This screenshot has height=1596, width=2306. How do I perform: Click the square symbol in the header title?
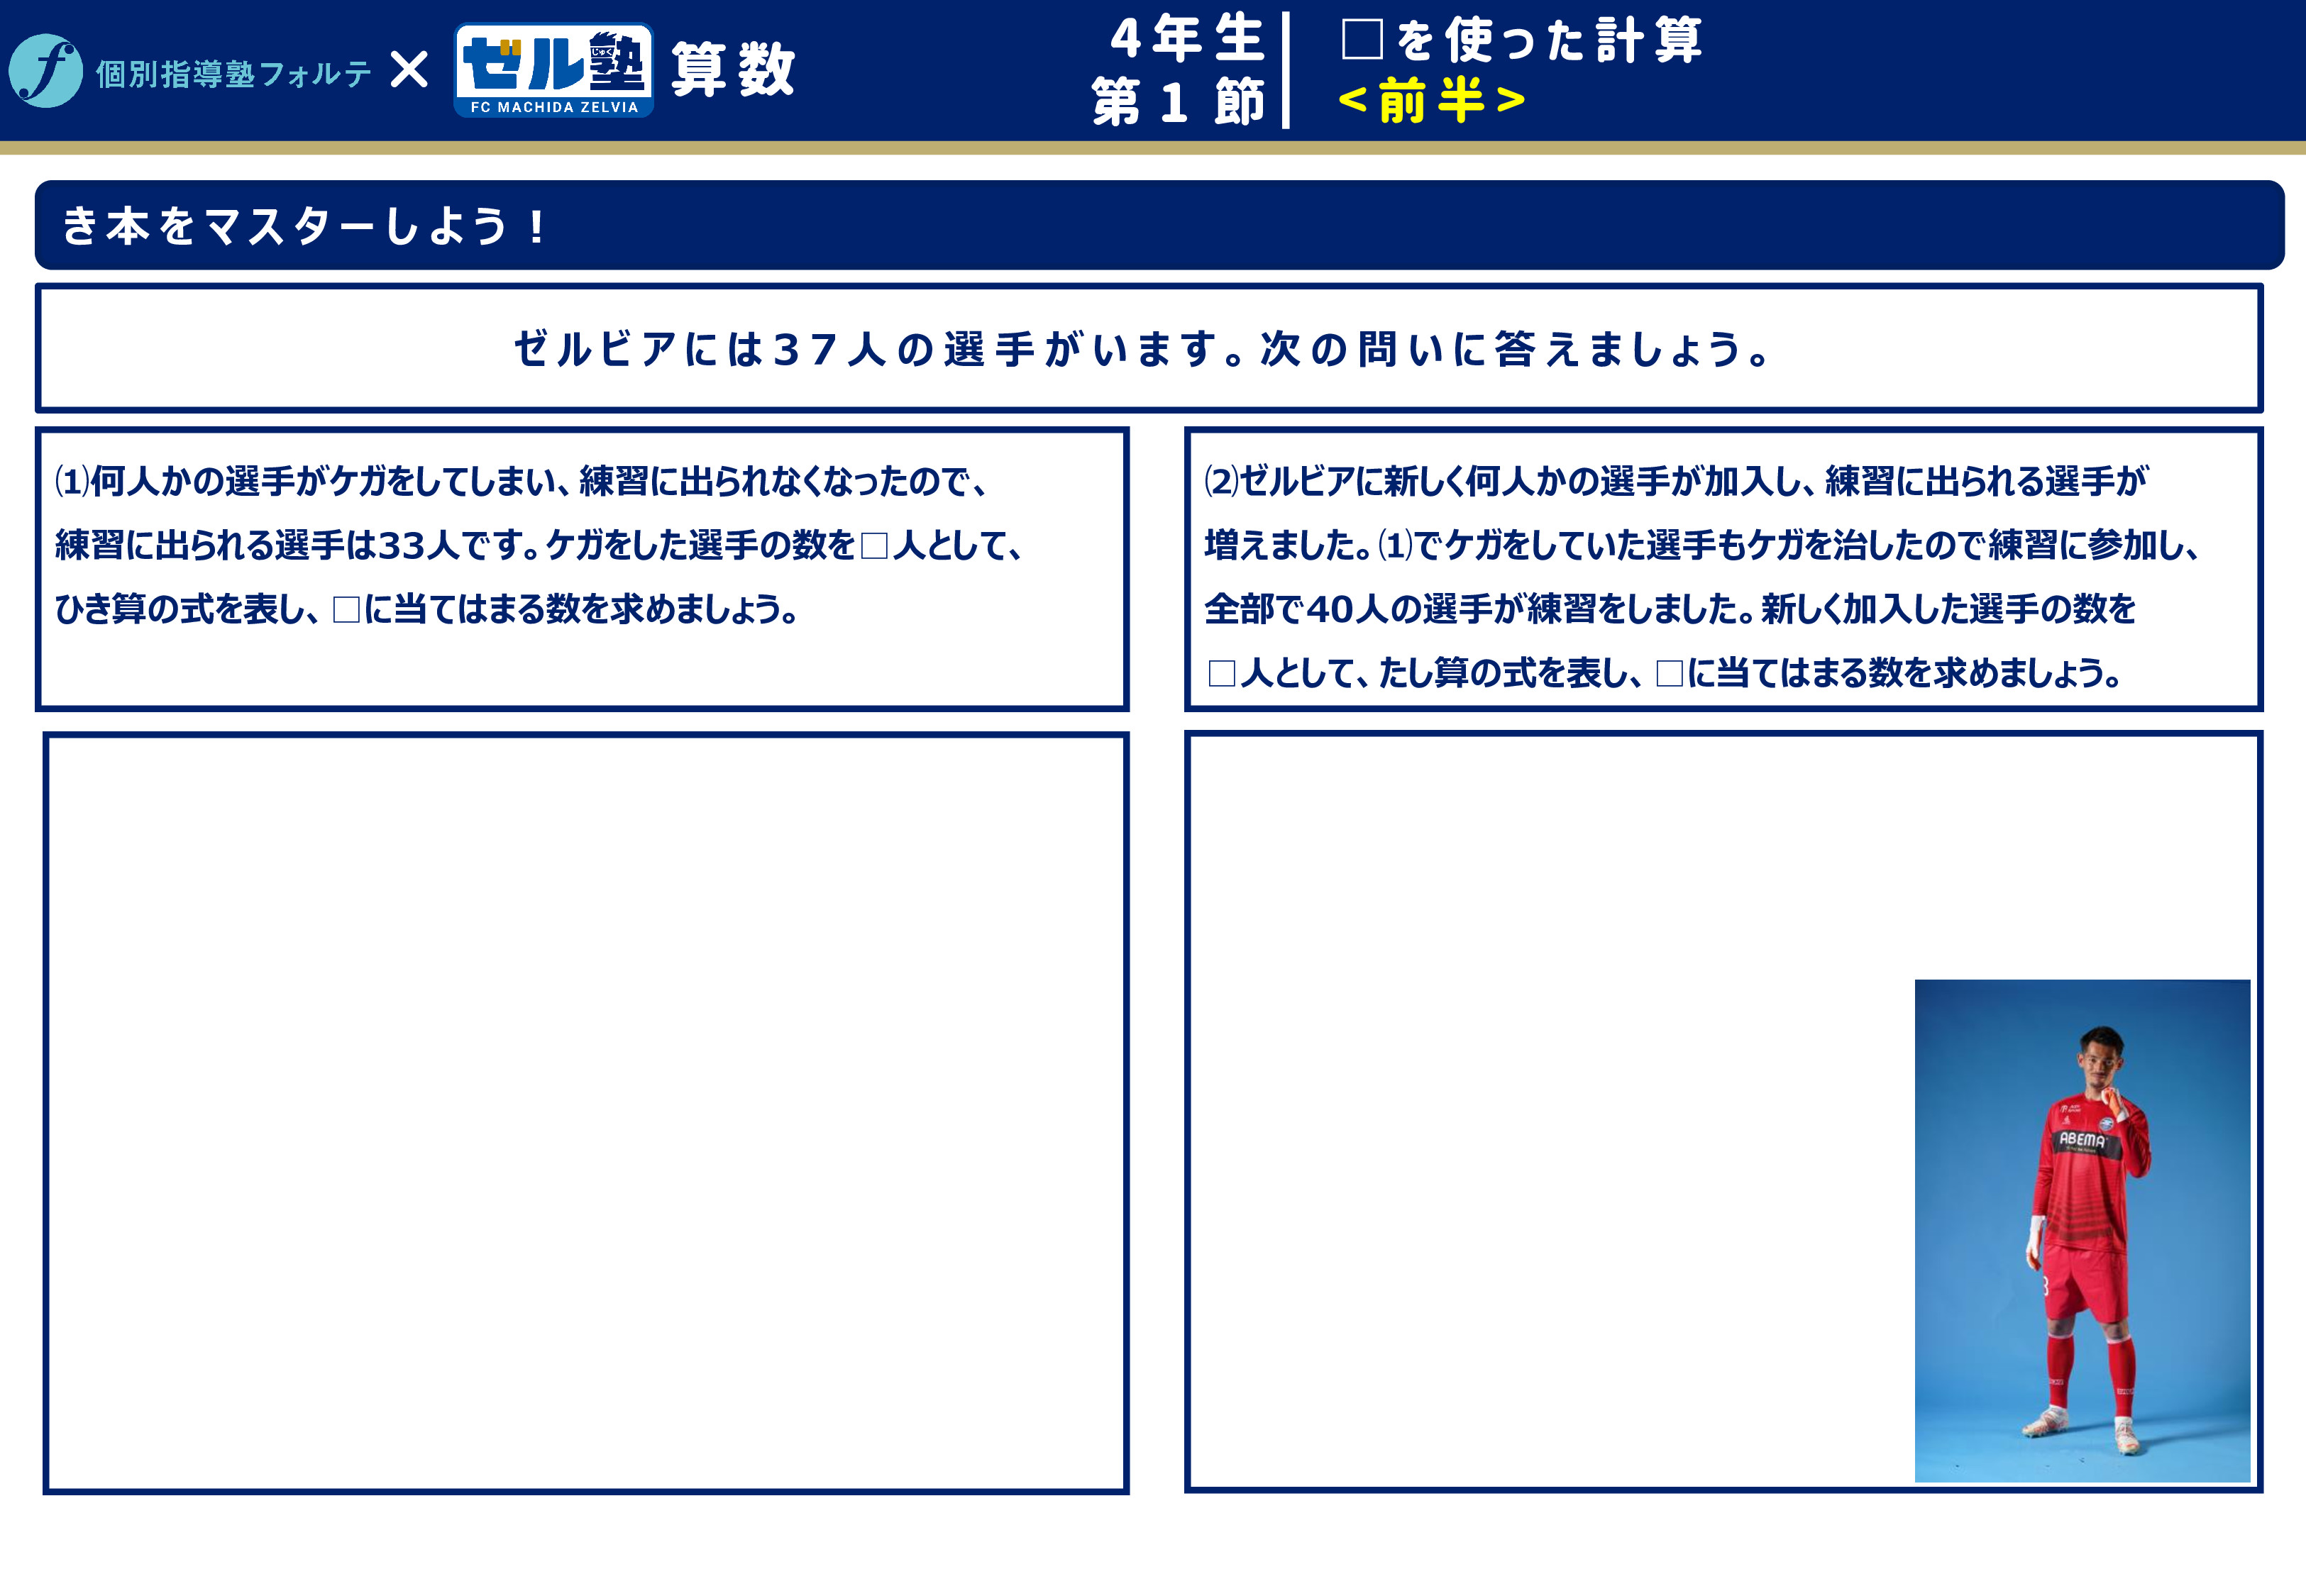[1361, 40]
